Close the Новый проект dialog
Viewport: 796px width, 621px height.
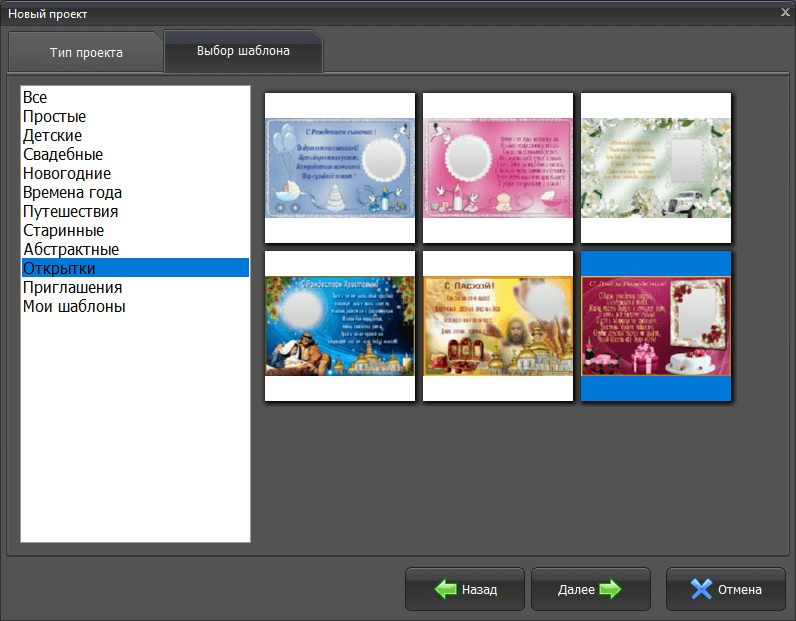tap(785, 12)
